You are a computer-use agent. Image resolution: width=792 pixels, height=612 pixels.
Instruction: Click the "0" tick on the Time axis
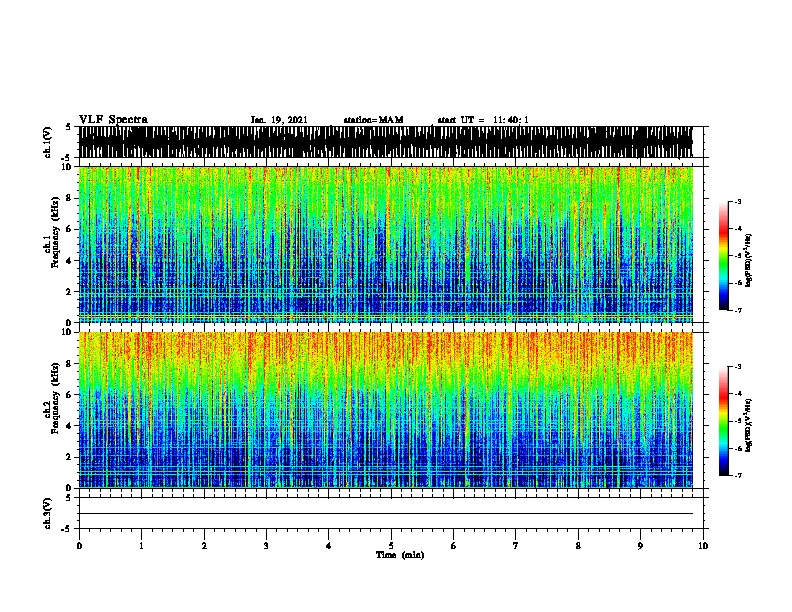pyautogui.click(x=79, y=546)
